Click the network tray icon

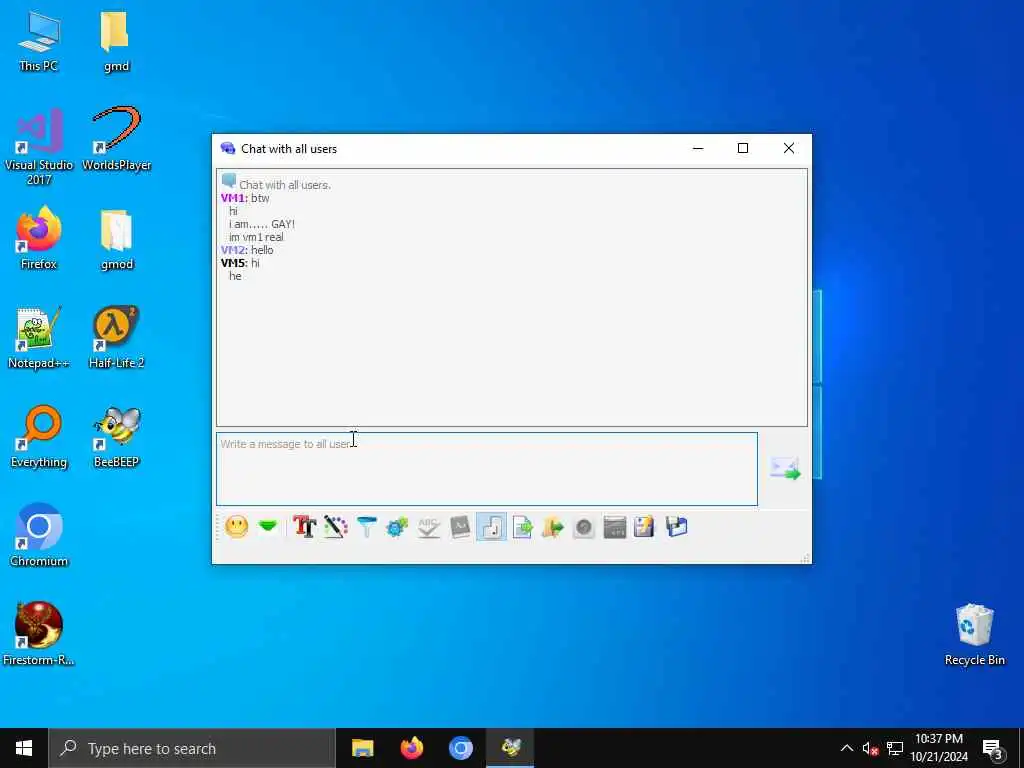(x=895, y=748)
